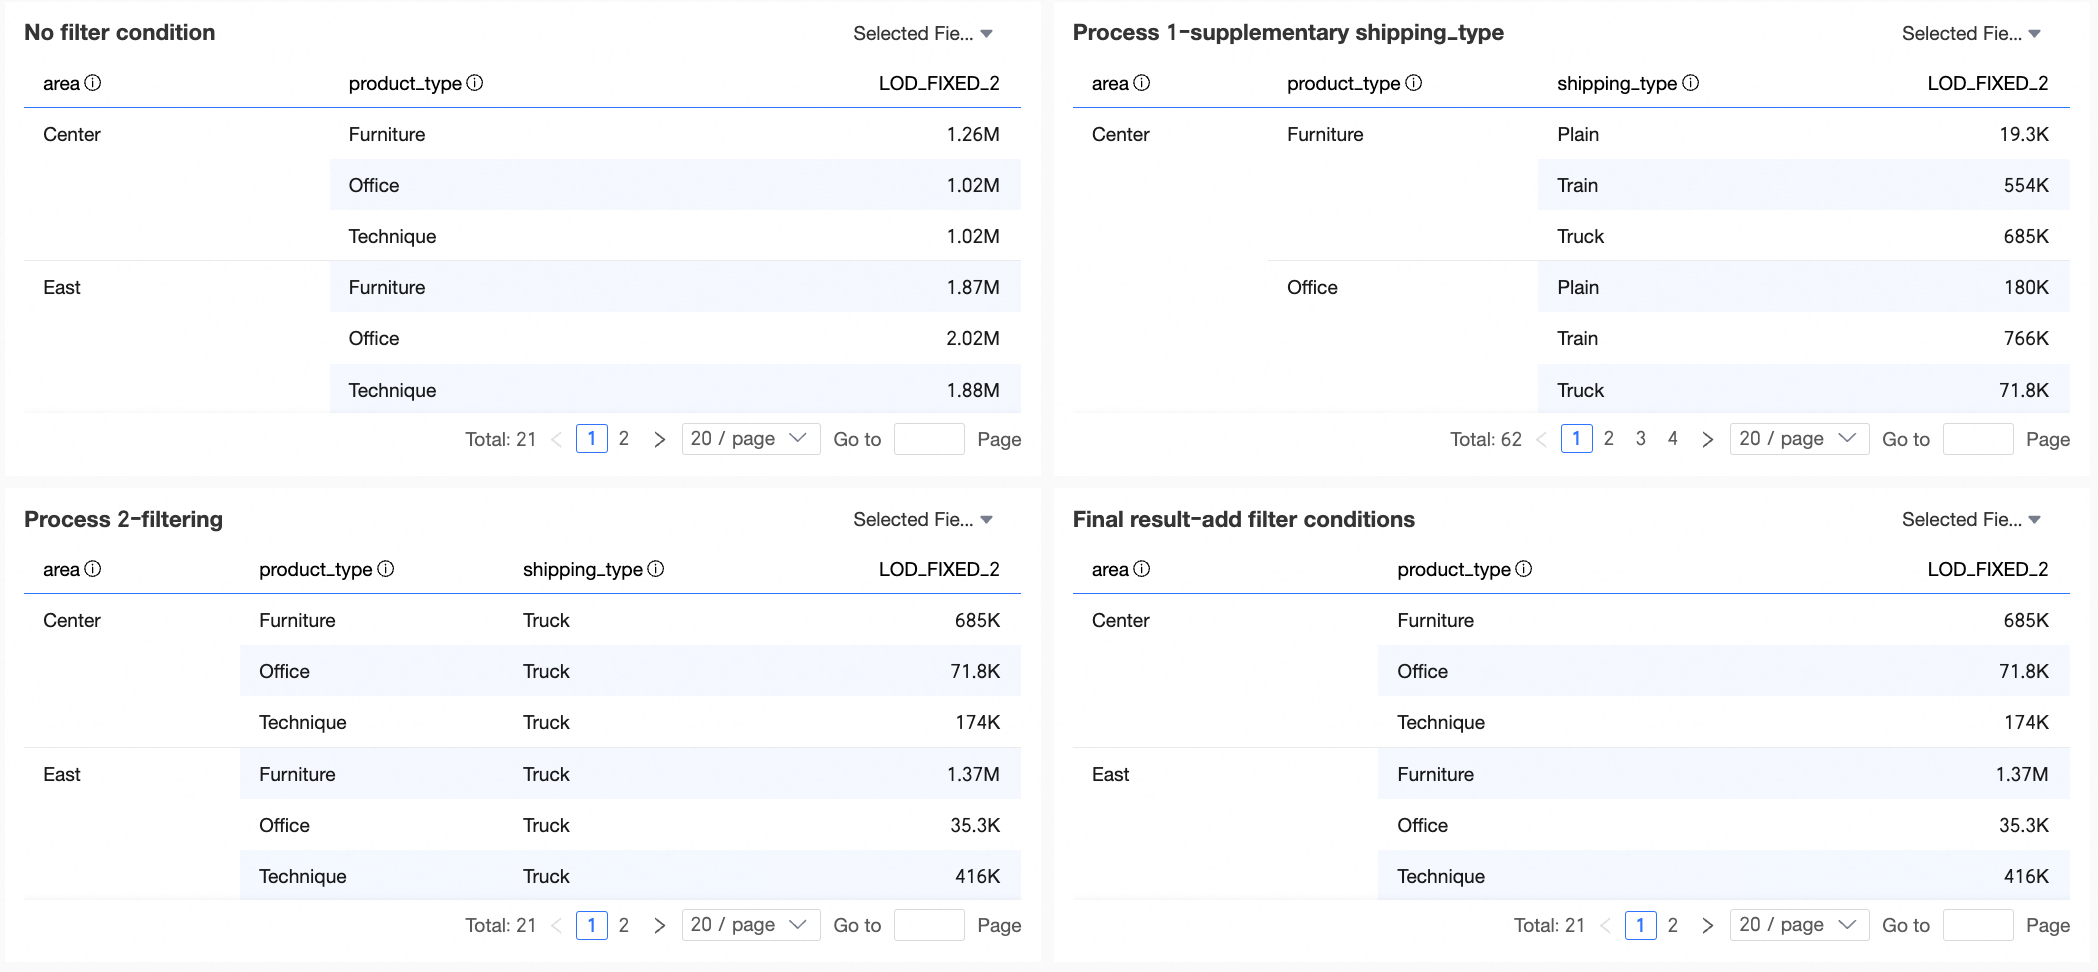2098x972 pixels.
Task: Focus Go to page field in No filter table
Action: [929, 439]
